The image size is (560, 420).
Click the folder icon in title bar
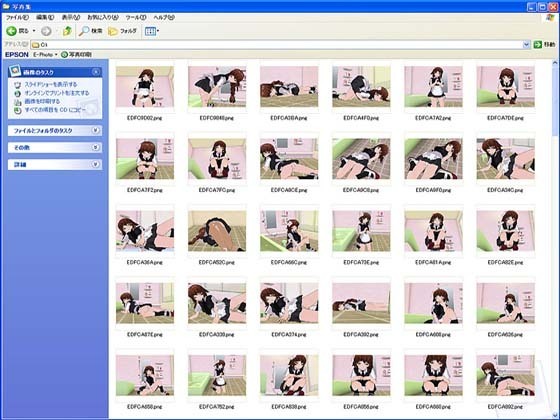[x=6, y=6]
